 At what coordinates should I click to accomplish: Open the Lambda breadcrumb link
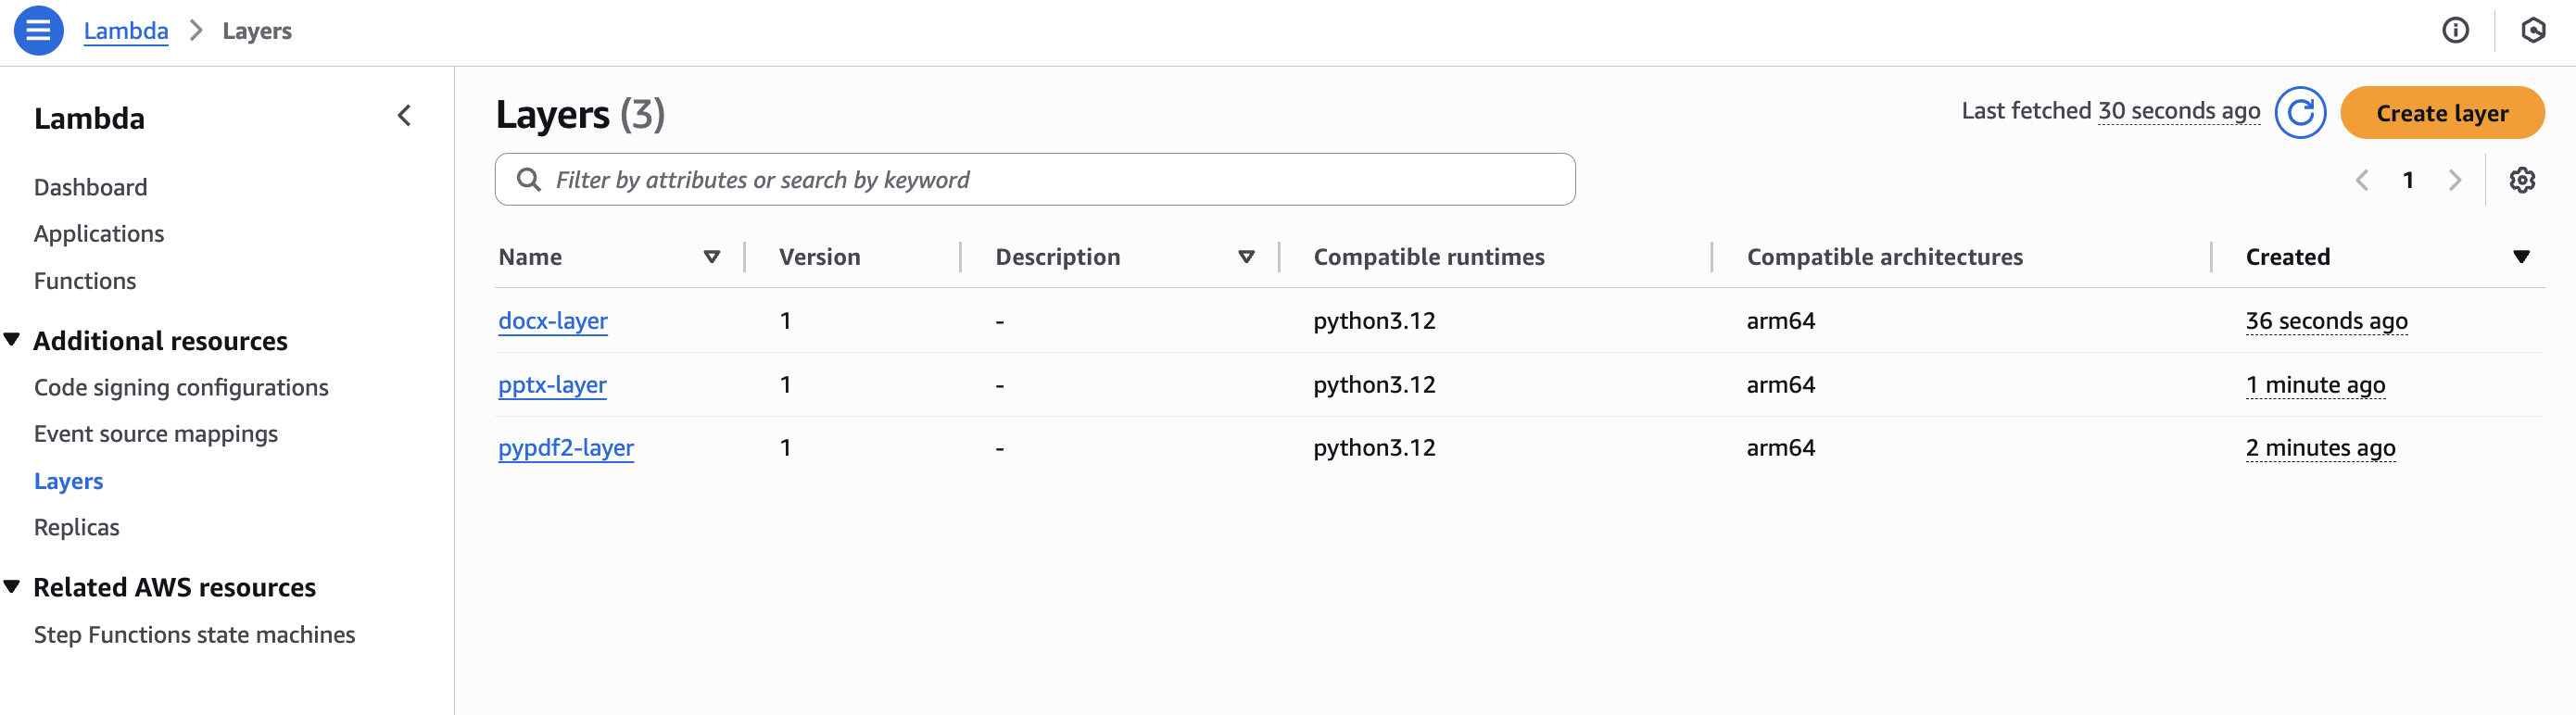[126, 31]
